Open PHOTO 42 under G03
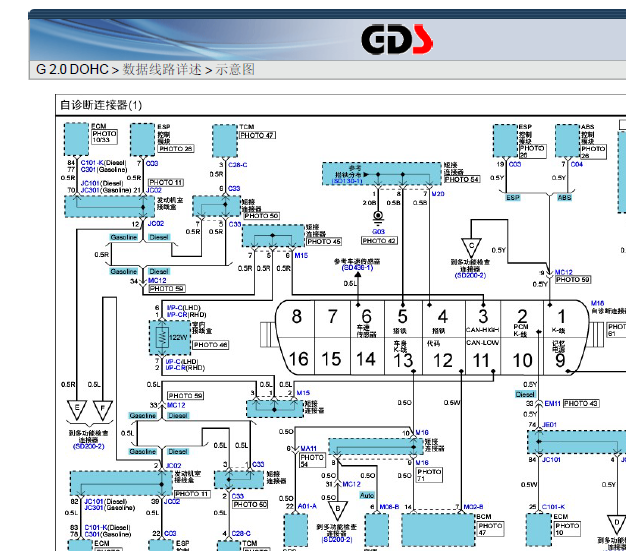Image resolution: width=626 pixels, height=551 pixels. (x=379, y=241)
